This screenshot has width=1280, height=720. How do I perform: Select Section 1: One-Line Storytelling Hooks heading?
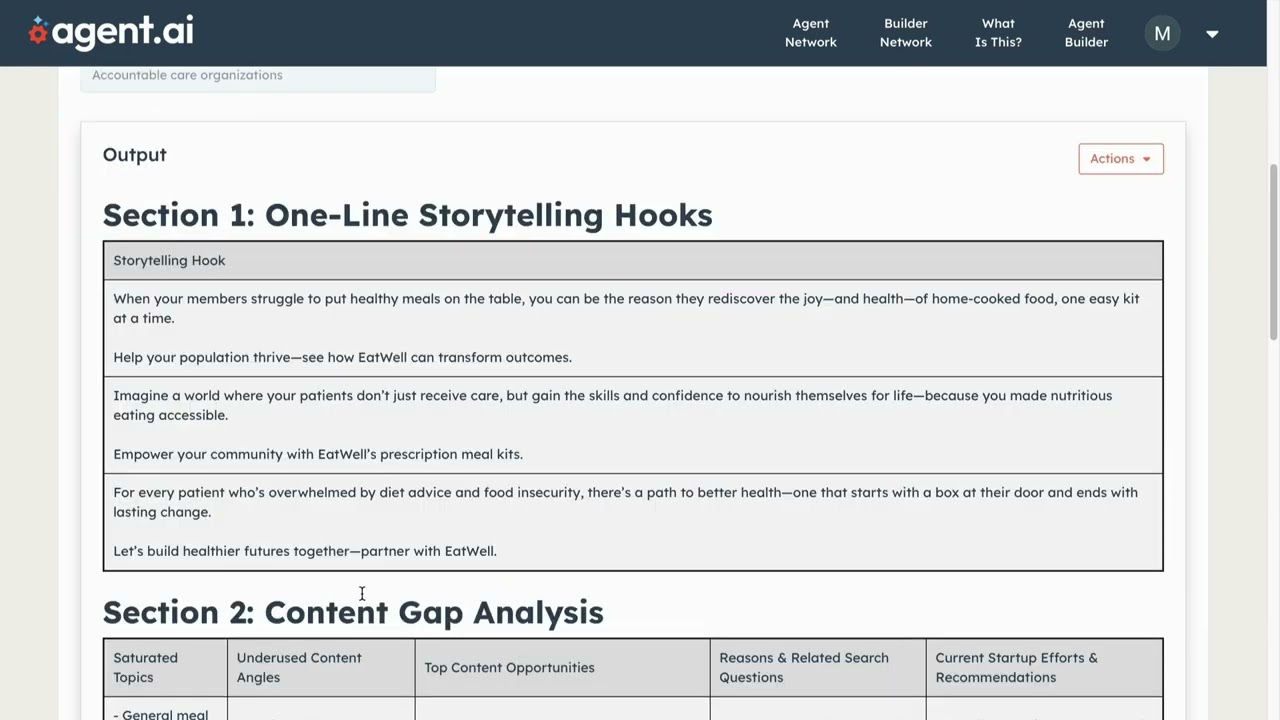(408, 215)
